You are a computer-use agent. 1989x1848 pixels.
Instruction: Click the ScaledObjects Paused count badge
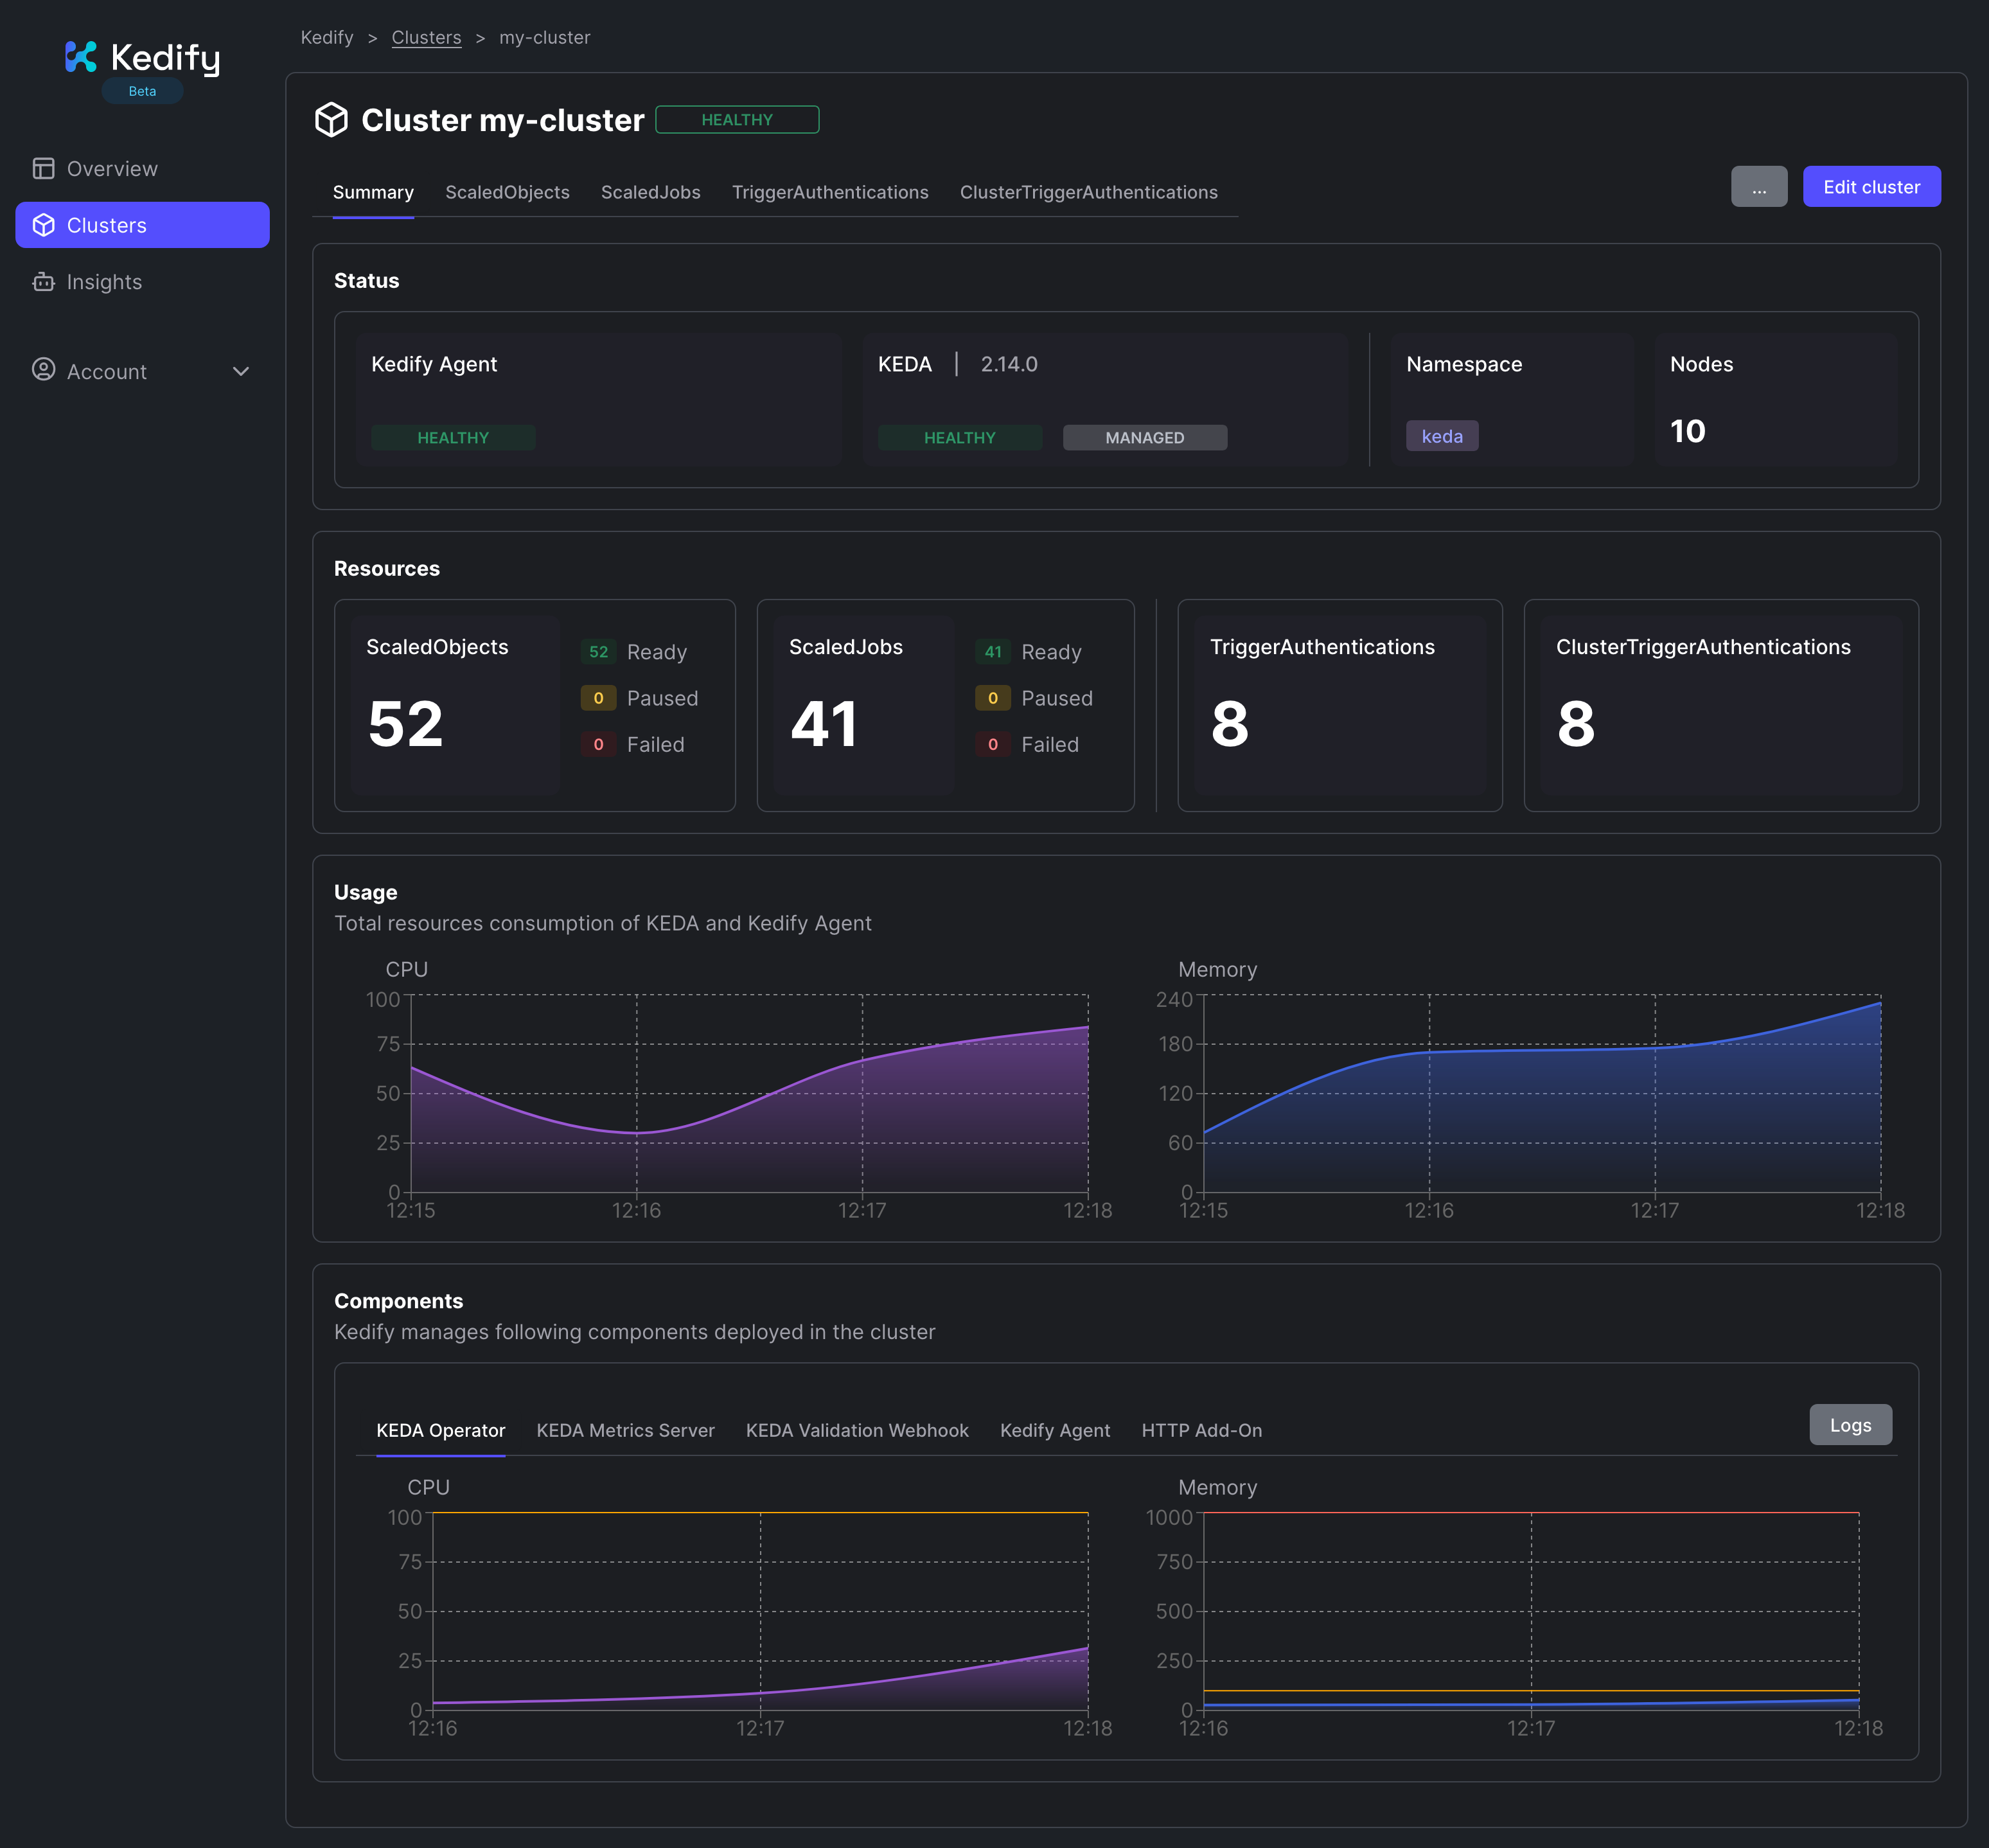point(598,698)
